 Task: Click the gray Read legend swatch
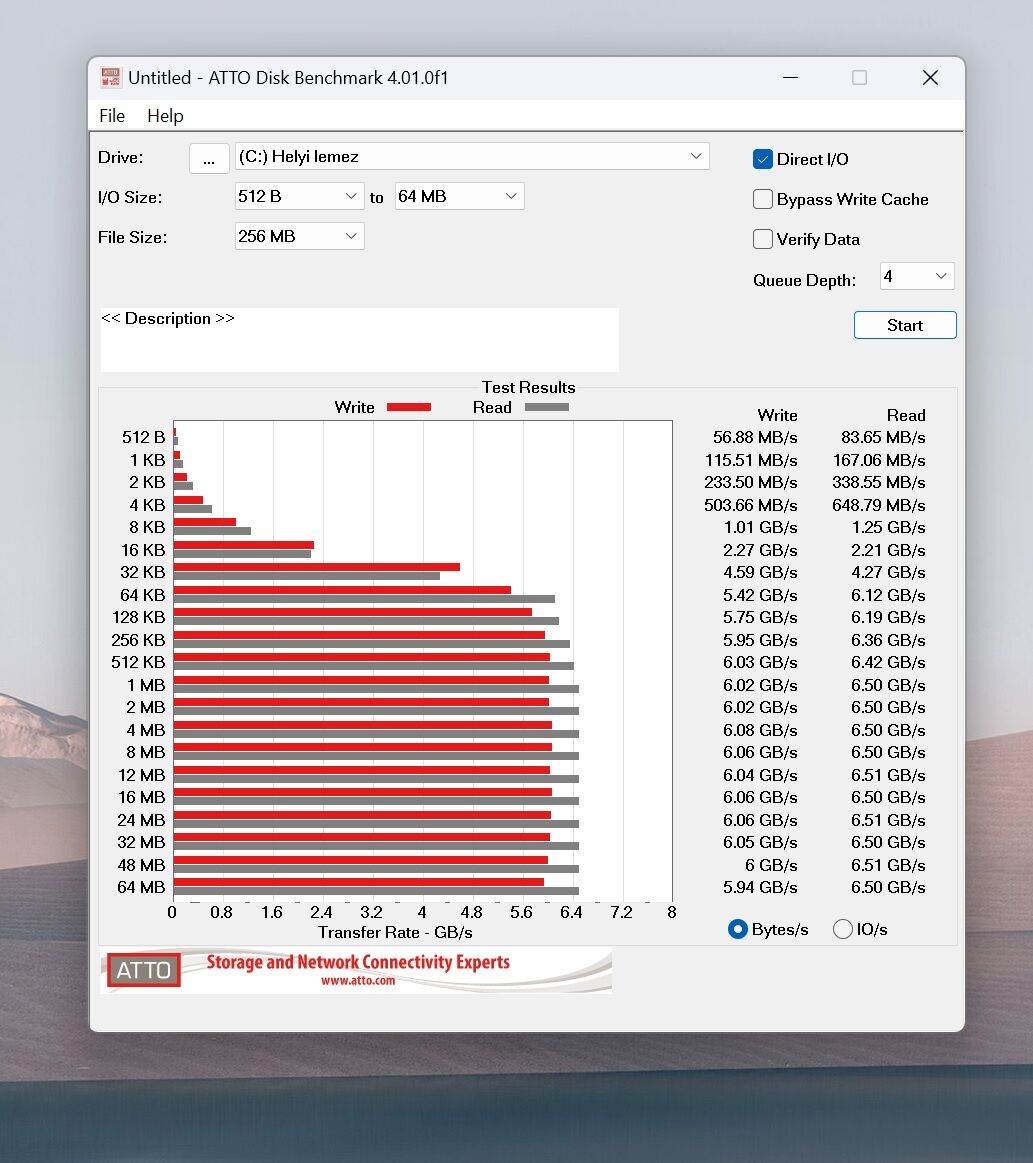click(547, 407)
